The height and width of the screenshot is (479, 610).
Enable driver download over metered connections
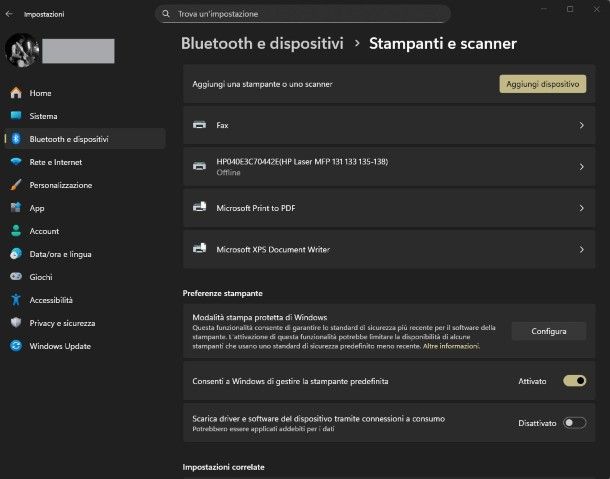574,423
